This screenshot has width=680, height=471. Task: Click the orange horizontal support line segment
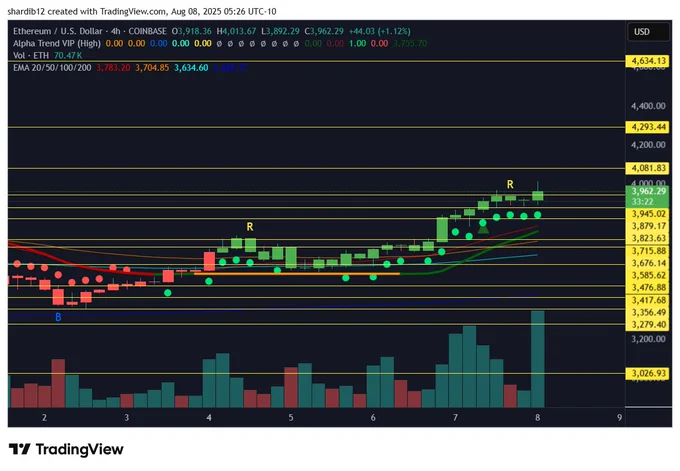(x=297, y=274)
